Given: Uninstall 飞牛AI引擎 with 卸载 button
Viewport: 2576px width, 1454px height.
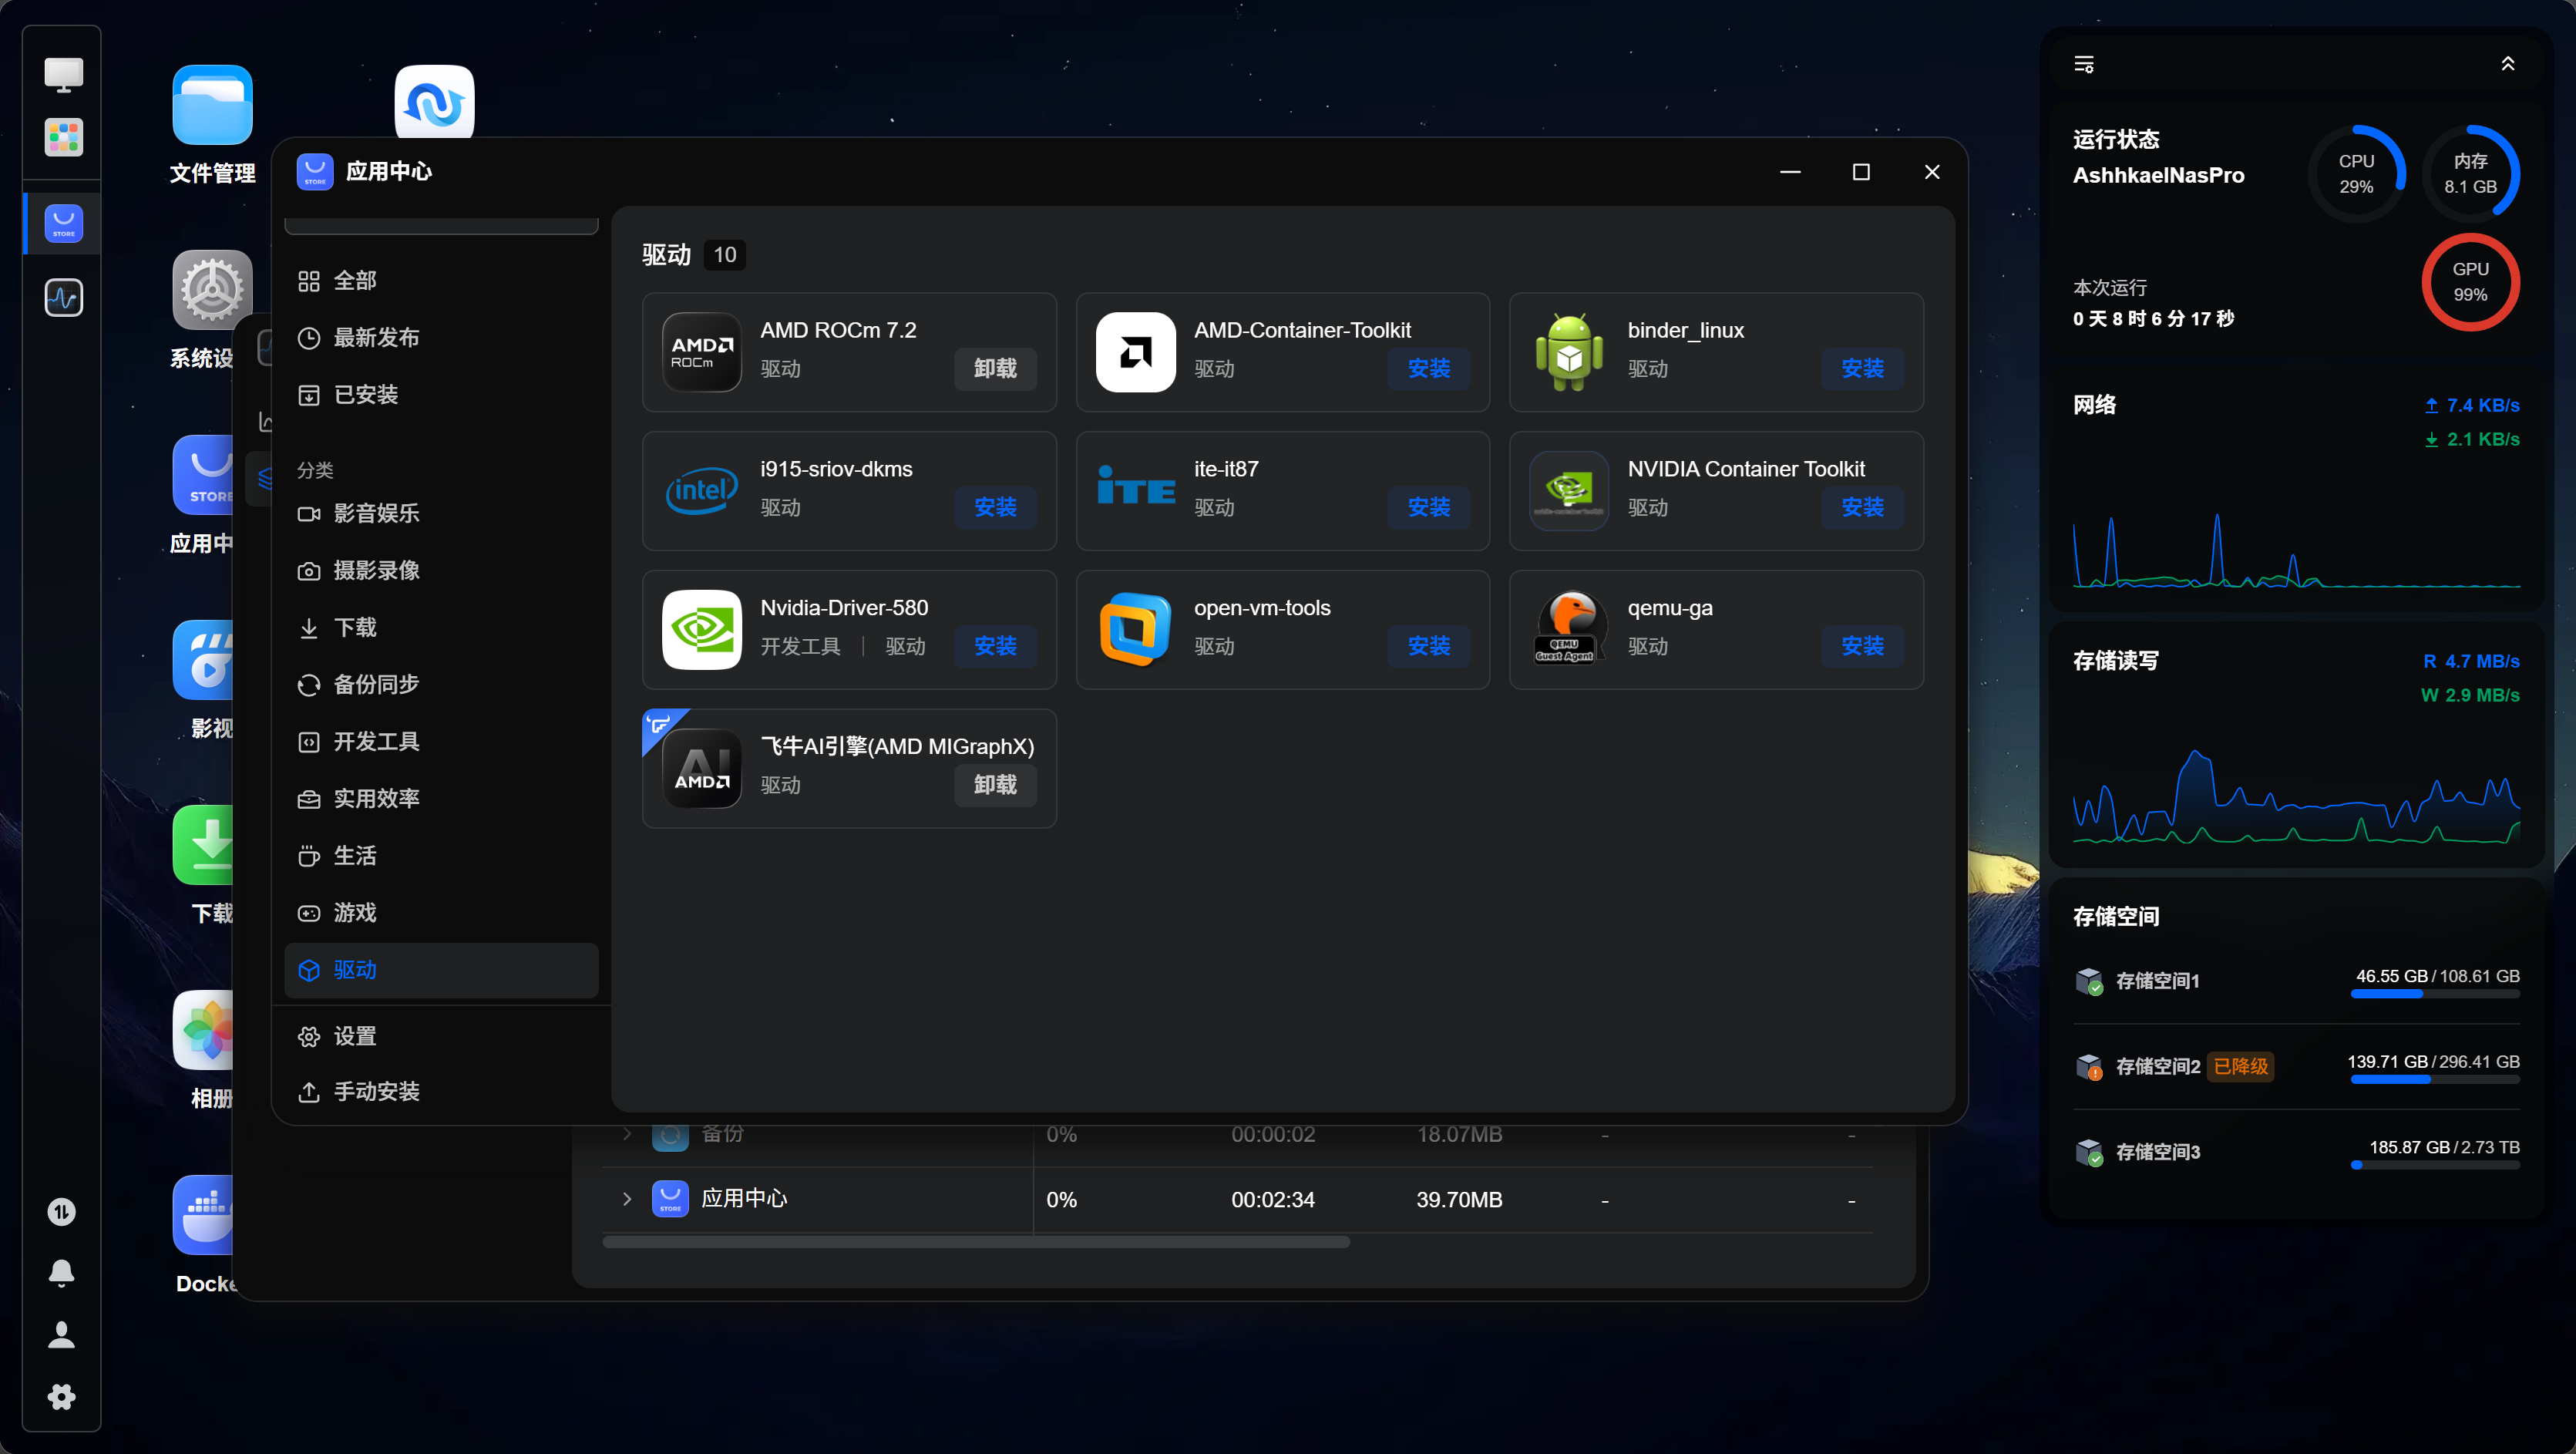Looking at the screenshot, I should (995, 786).
